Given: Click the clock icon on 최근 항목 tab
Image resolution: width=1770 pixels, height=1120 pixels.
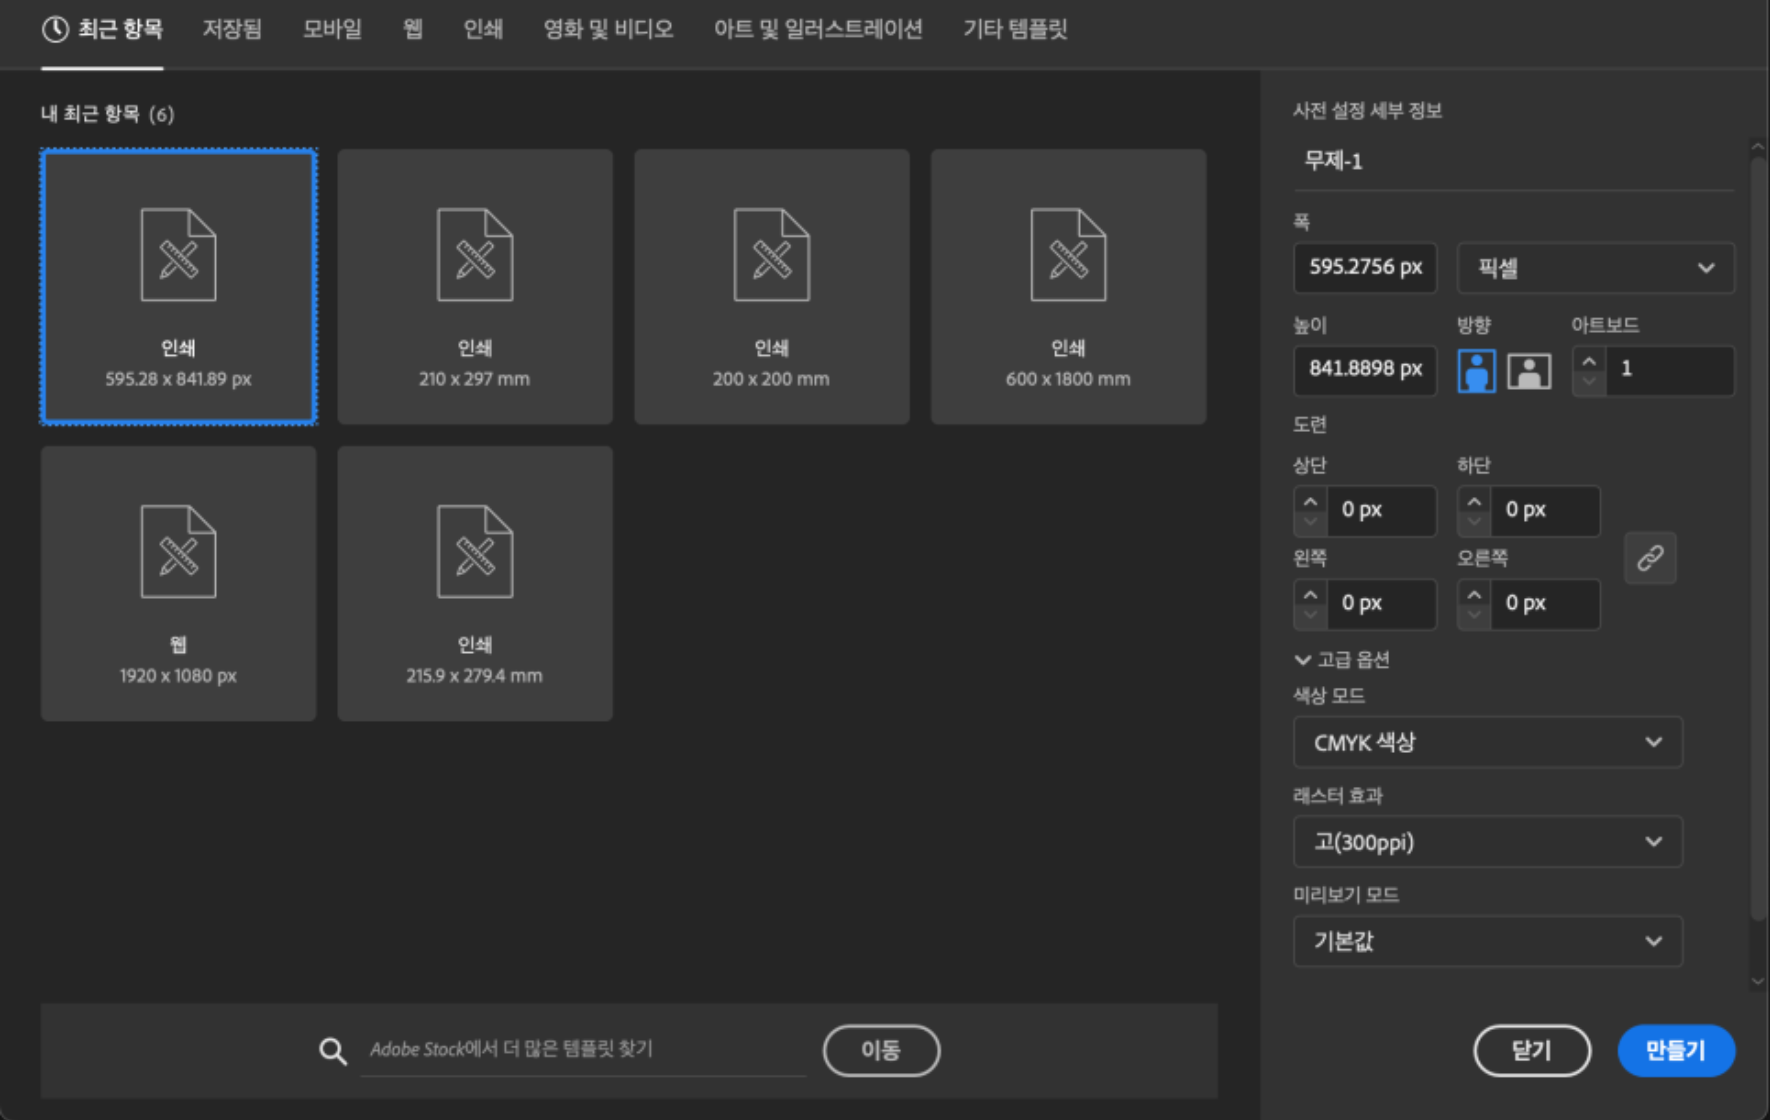Looking at the screenshot, I should pyautogui.click(x=55, y=30).
